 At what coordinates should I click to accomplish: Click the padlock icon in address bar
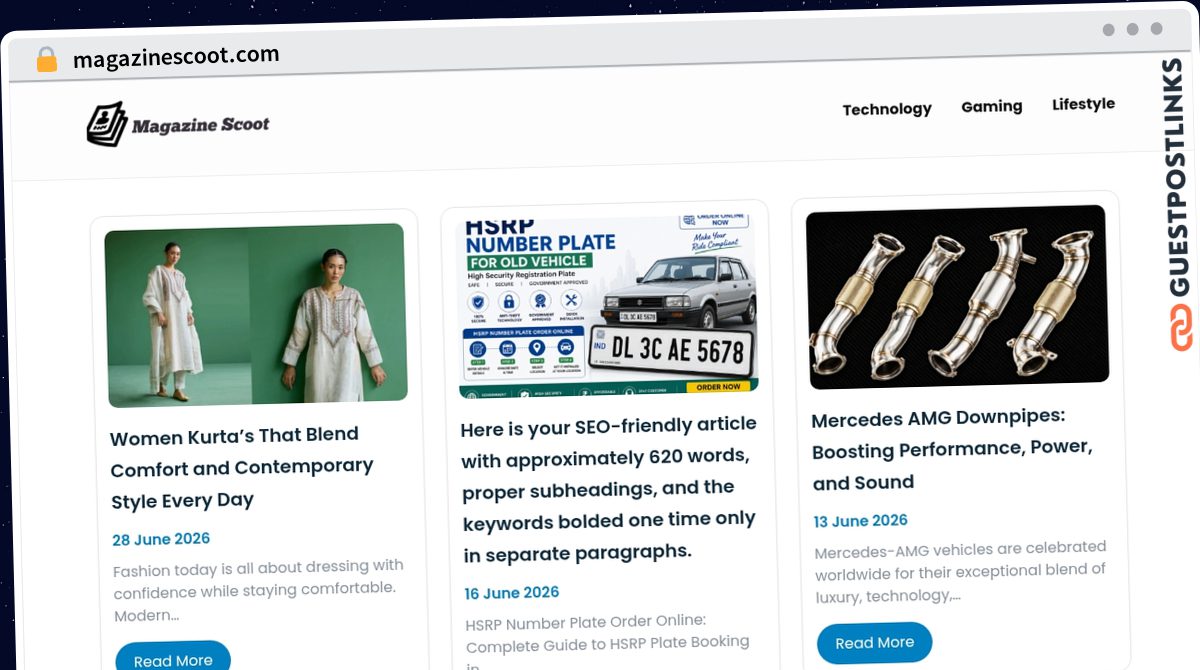(46, 60)
